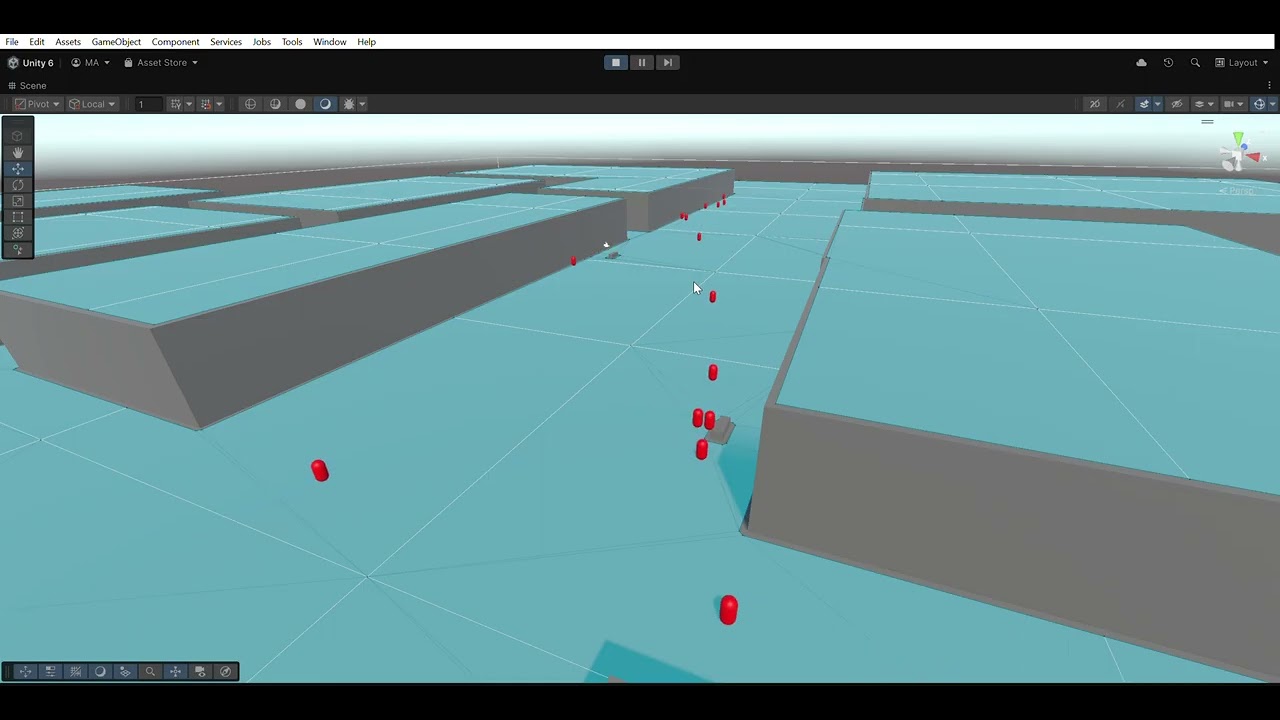Open the Unity search magnifier icon
Image resolution: width=1280 pixels, height=720 pixels.
[x=1195, y=63]
